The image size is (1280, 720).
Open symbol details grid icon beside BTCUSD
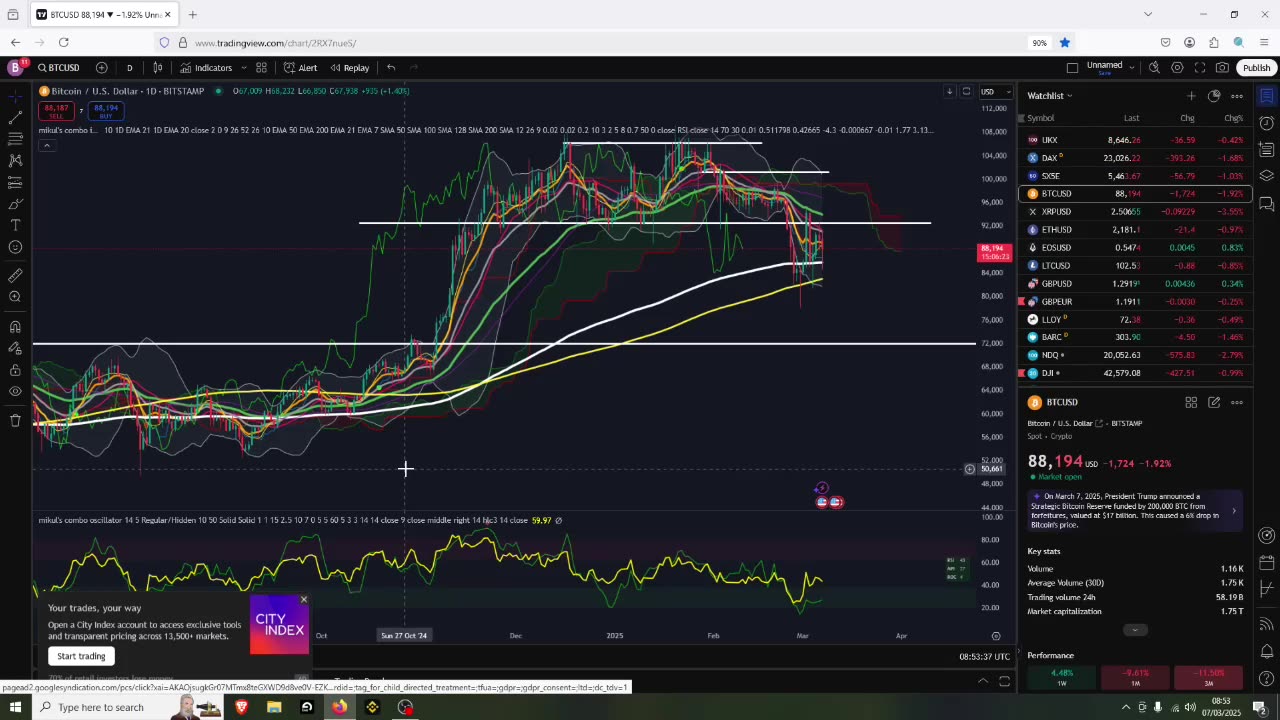1191,402
